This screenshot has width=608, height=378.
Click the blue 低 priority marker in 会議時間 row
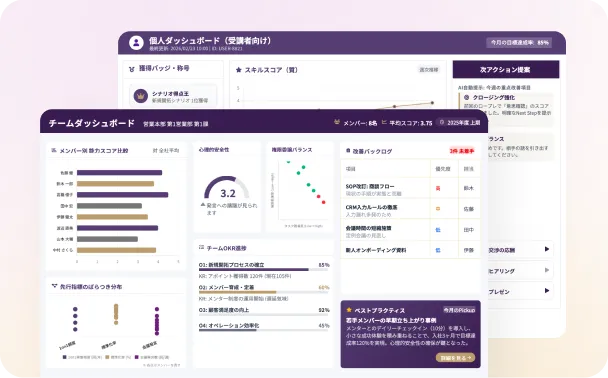point(438,230)
